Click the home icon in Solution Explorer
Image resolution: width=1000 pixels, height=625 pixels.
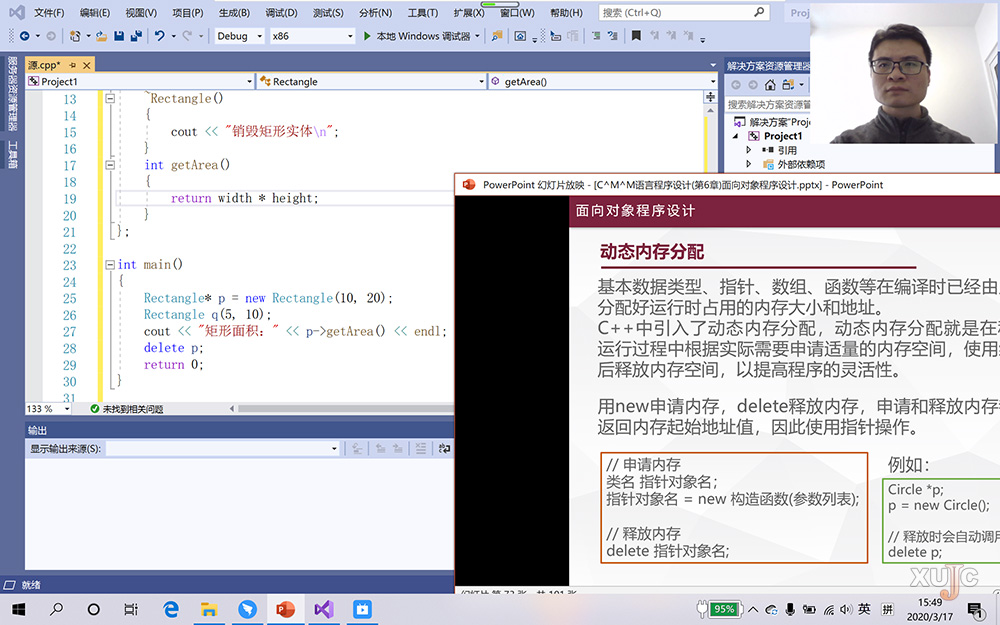(x=769, y=85)
